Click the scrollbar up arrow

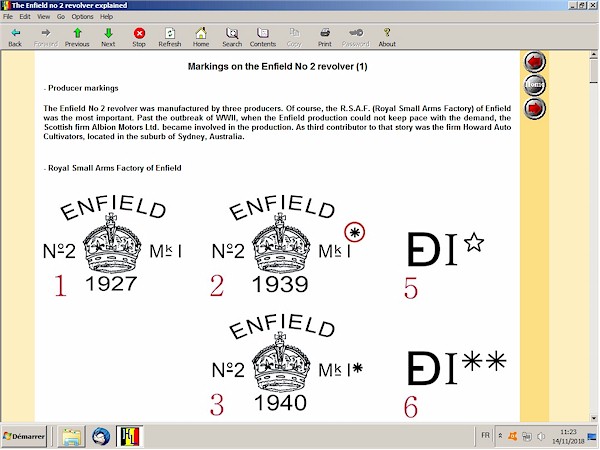[x=593, y=55]
